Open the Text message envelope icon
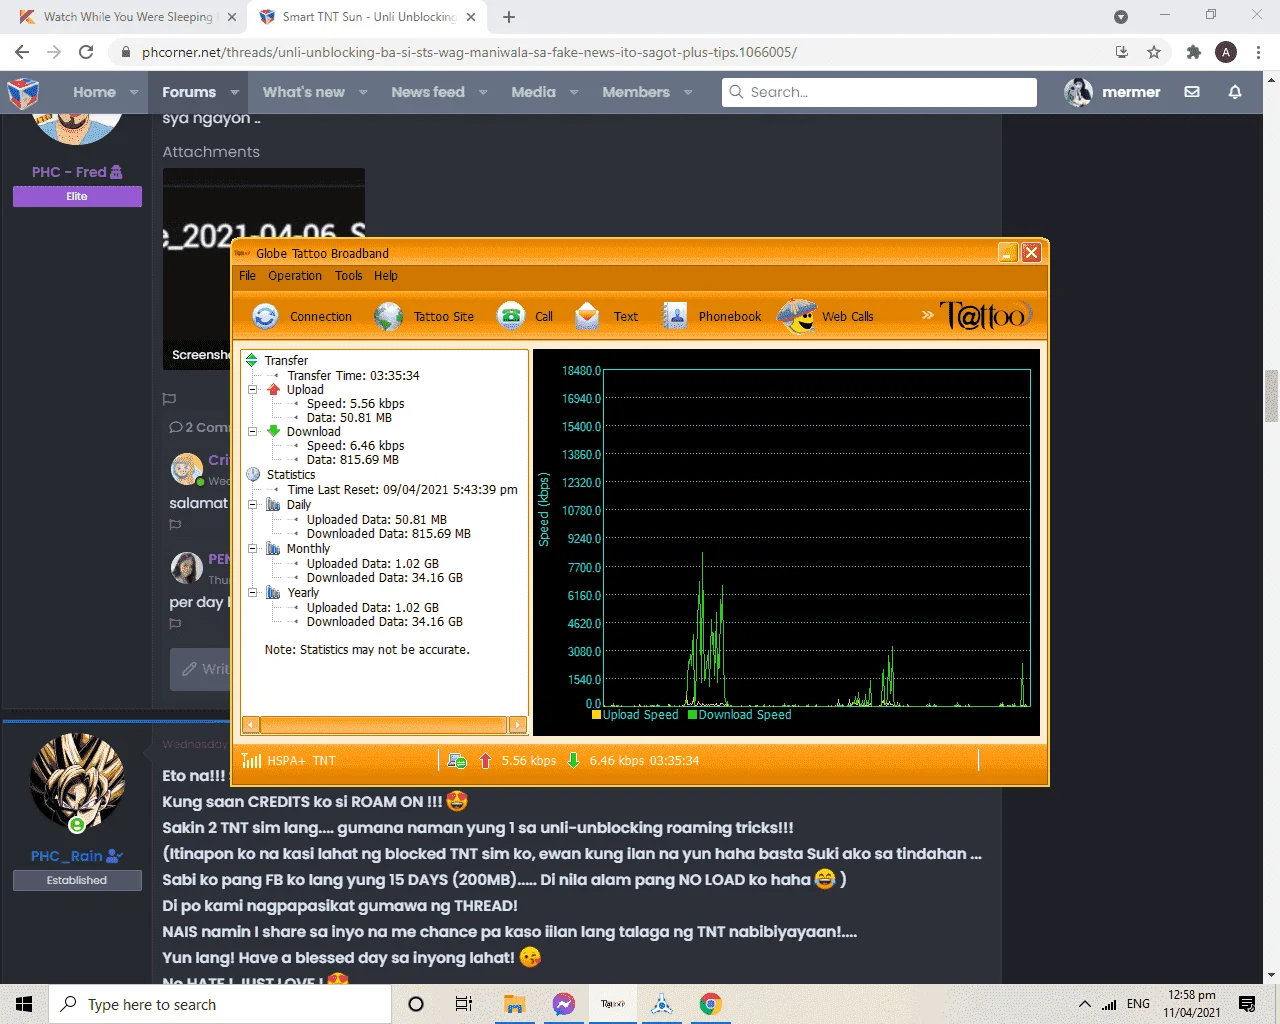The image size is (1280, 1024). tap(587, 316)
